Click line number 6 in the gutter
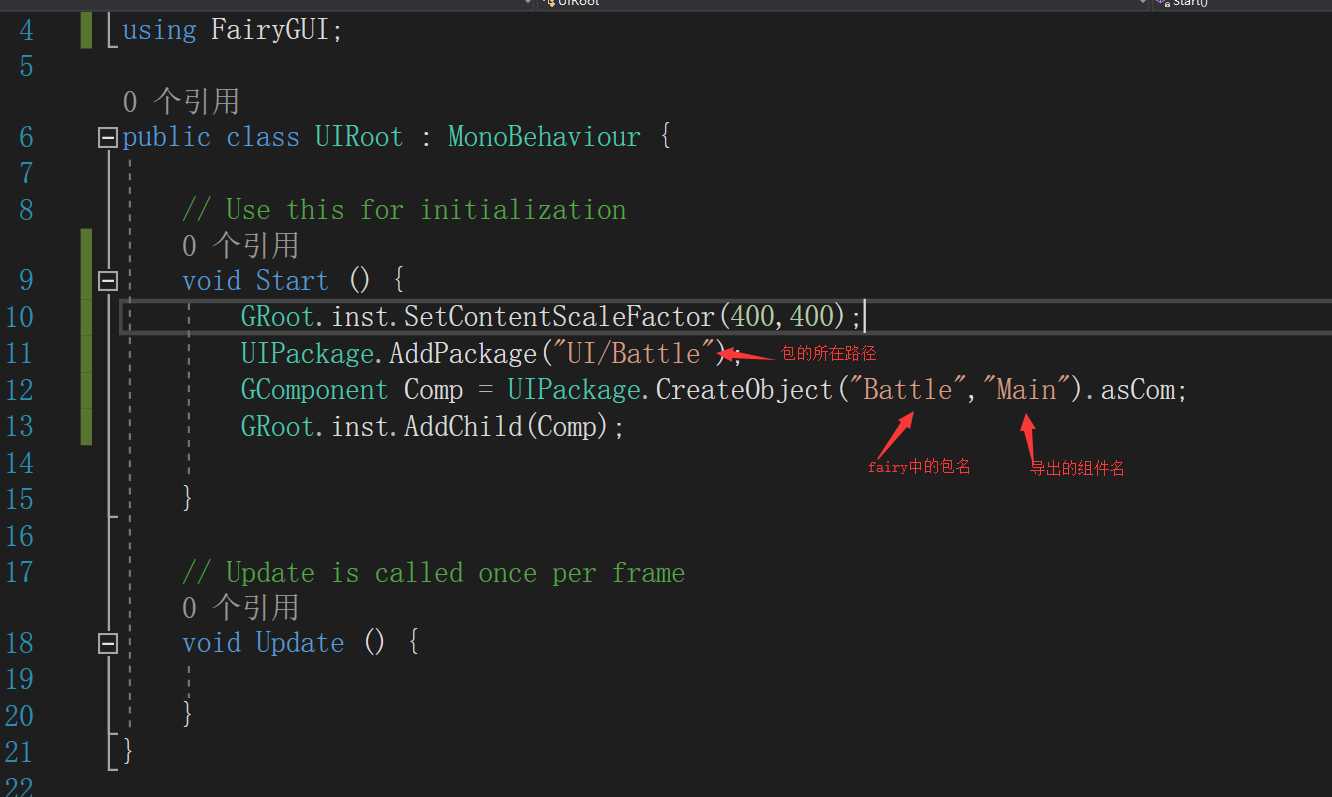1332x797 pixels. pyautogui.click(x=26, y=137)
